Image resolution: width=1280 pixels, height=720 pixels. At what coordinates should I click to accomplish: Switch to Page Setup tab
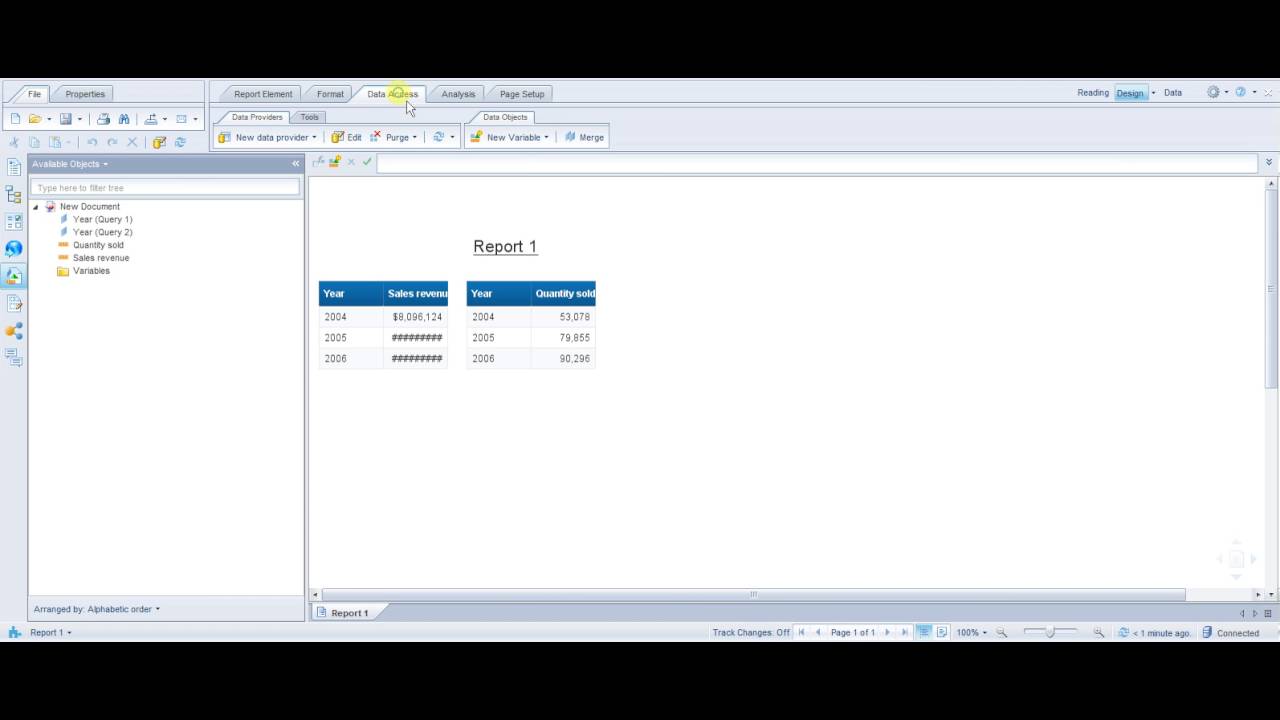[522, 94]
